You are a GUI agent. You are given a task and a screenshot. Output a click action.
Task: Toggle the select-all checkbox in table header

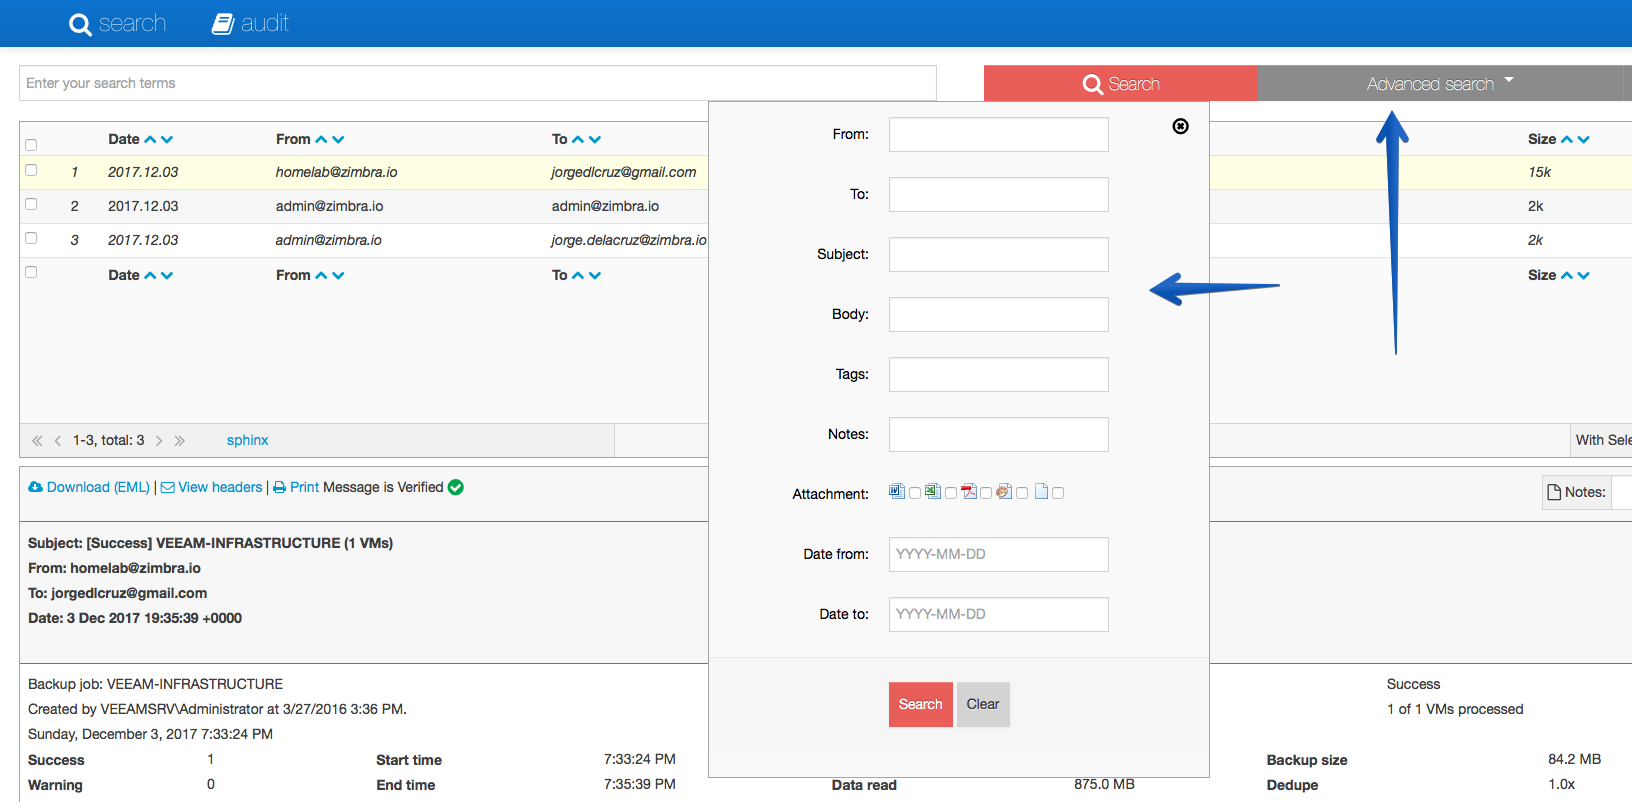31,145
